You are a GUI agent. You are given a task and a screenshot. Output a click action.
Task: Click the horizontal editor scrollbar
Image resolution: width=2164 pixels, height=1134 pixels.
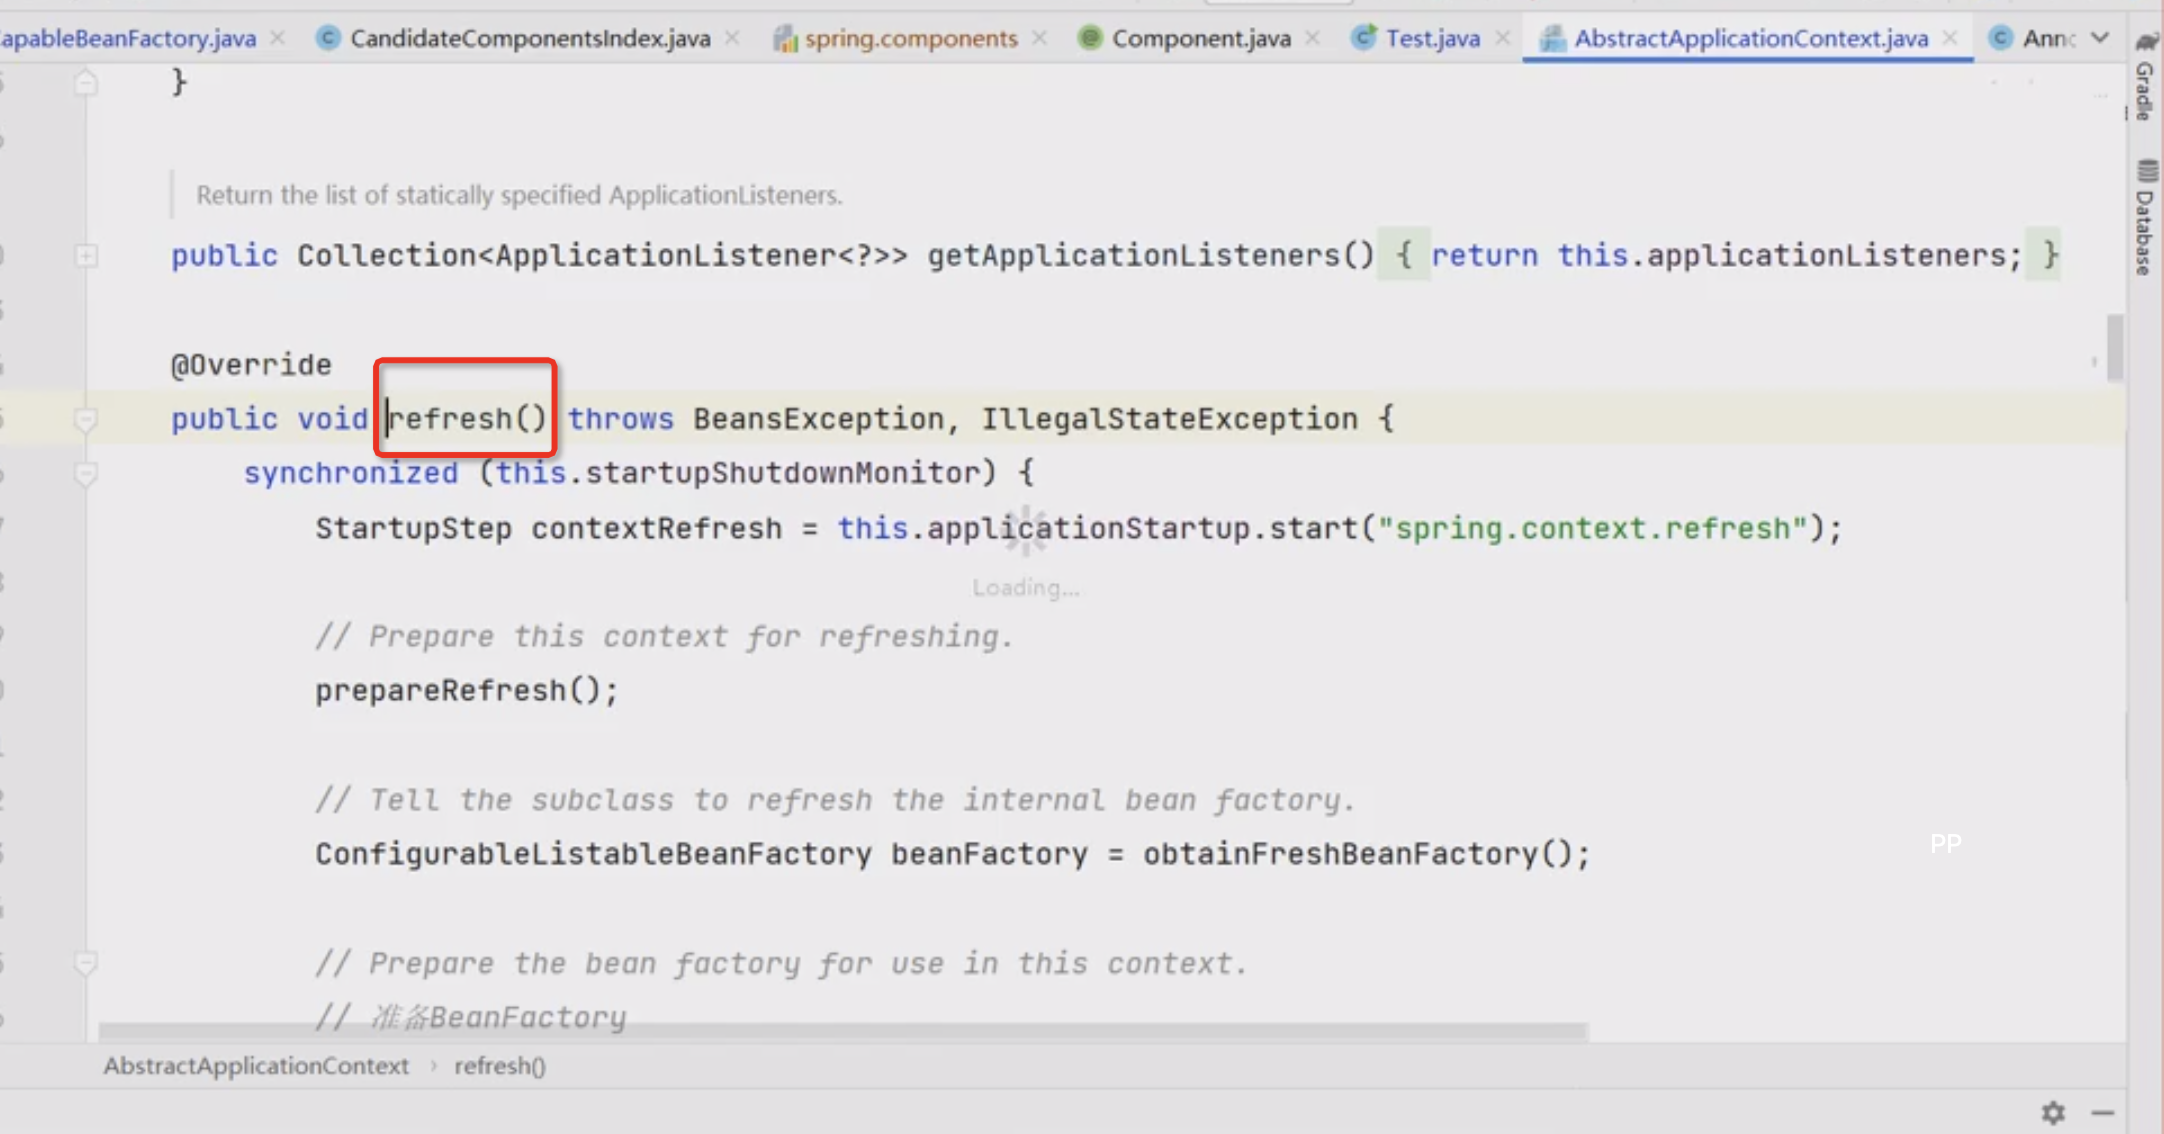pos(840,1030)
